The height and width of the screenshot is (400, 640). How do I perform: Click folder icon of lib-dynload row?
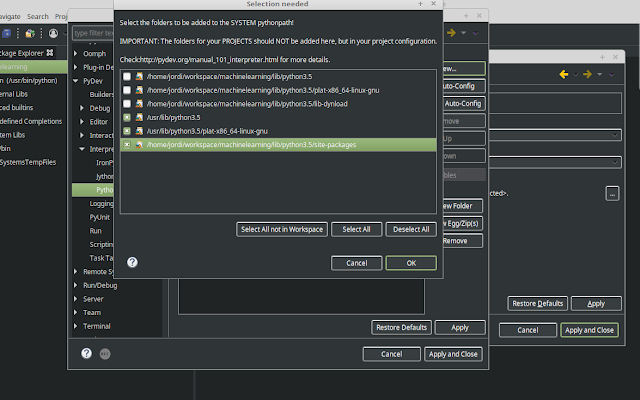click(x=139, y=104)
